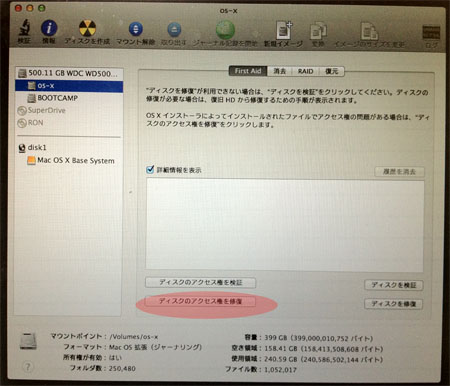Click the Unmount (マウント解除) toolbar icon
Image resolution: width=450 pixels, height=386 pixels.
point(135,29)
